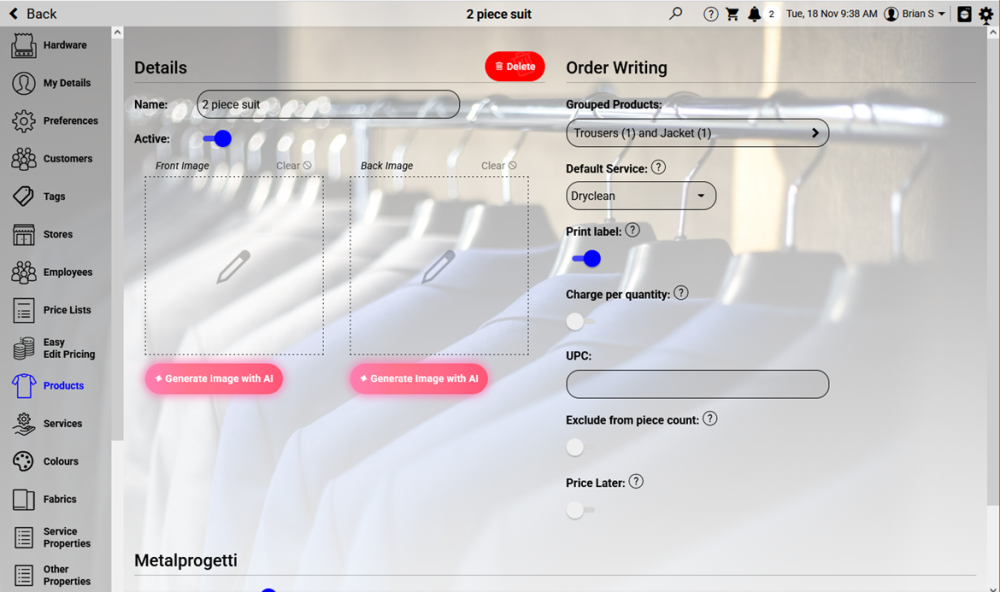
Task: Open the search magnifier icon
Action: tap(675, 13)
